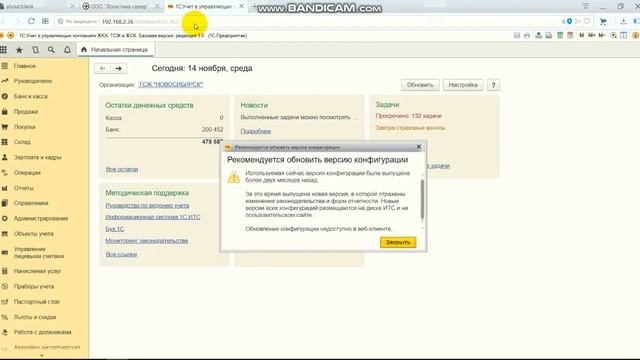Click the heart bookmark icon in address bar
The width and height of the screenshot is (640, 360).
[x=587, y=21]
